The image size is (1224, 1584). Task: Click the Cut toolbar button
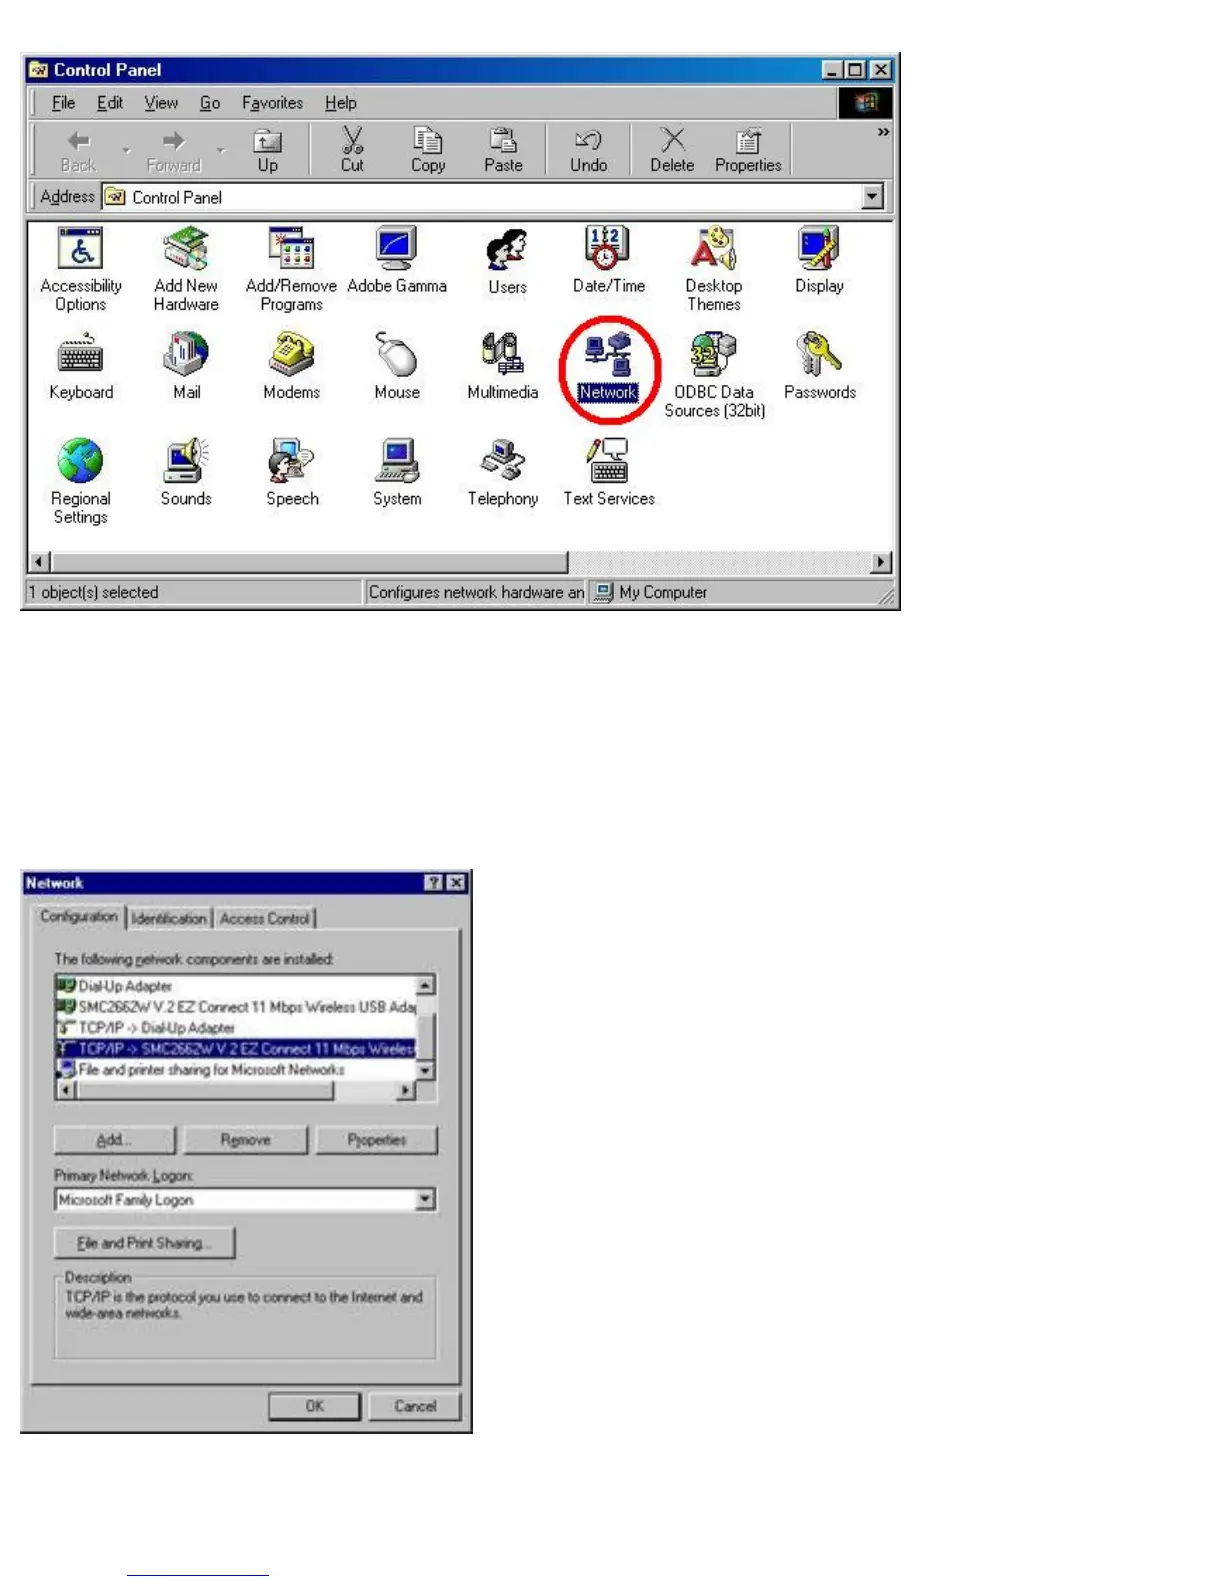point(352,150)
